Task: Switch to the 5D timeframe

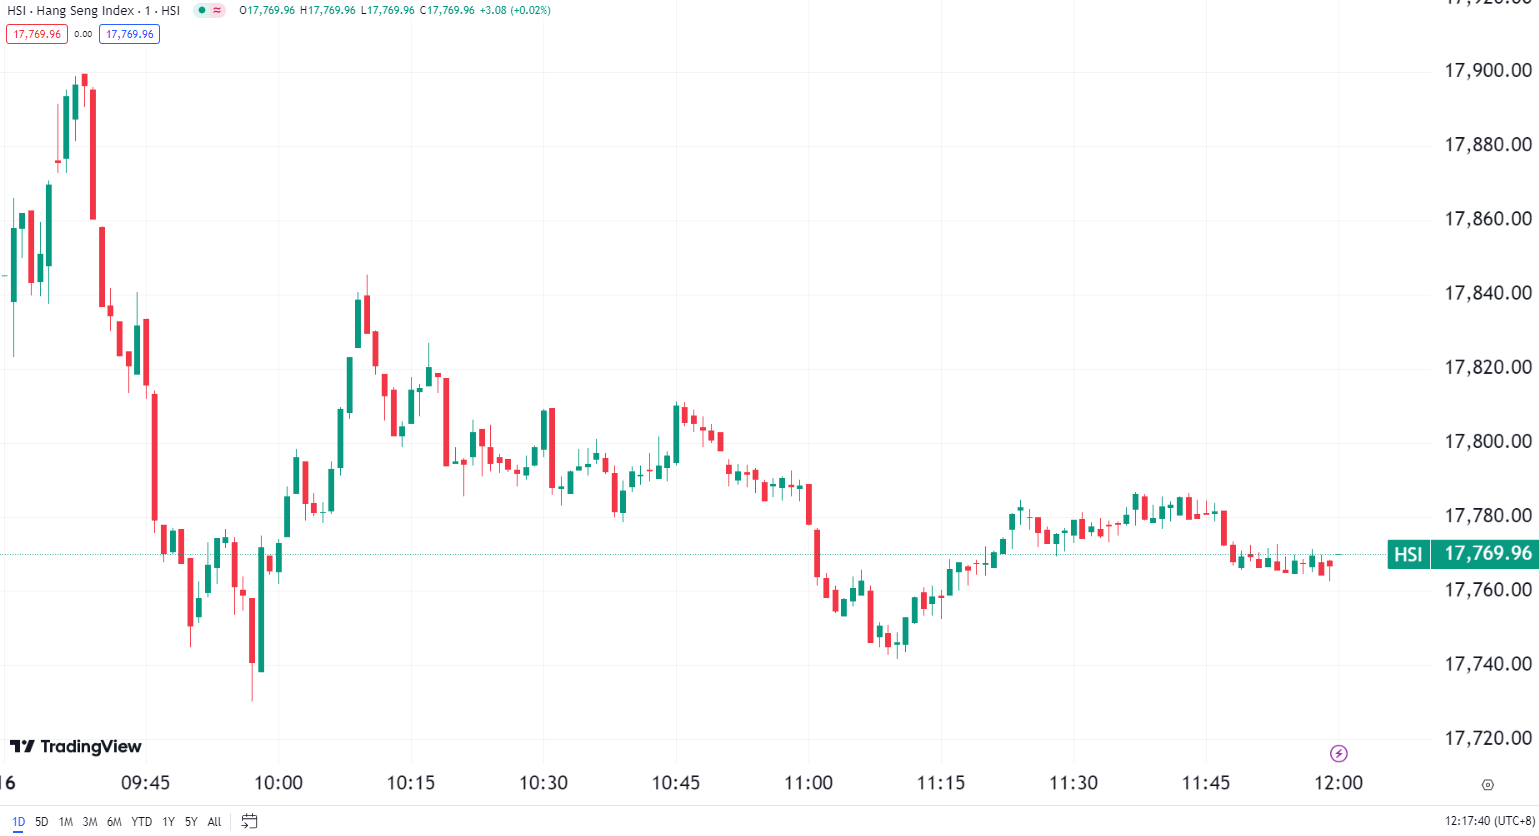Action: [40, 821]
